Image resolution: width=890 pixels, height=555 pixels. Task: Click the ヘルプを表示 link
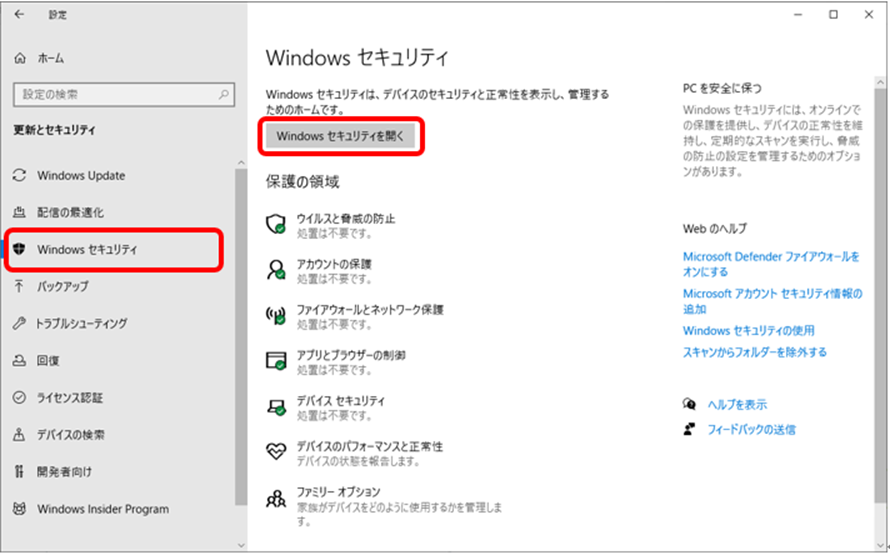tap(737, 404)
